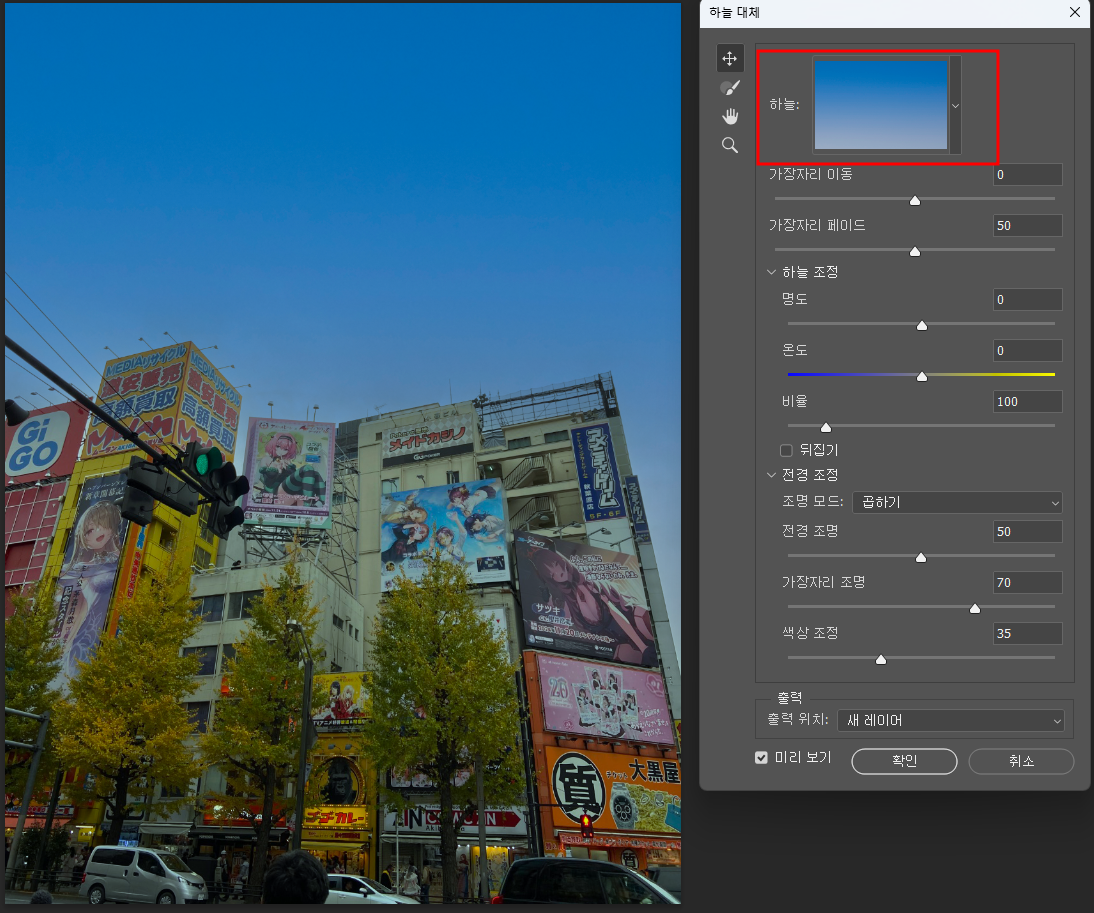Click the 하늘 대체 dialog title

pos(734,13)
